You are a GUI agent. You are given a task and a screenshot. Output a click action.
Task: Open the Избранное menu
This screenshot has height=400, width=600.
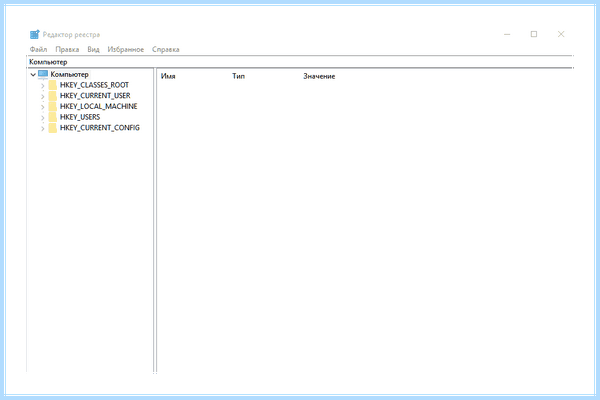pyautogui.click(x=126, y=49)
